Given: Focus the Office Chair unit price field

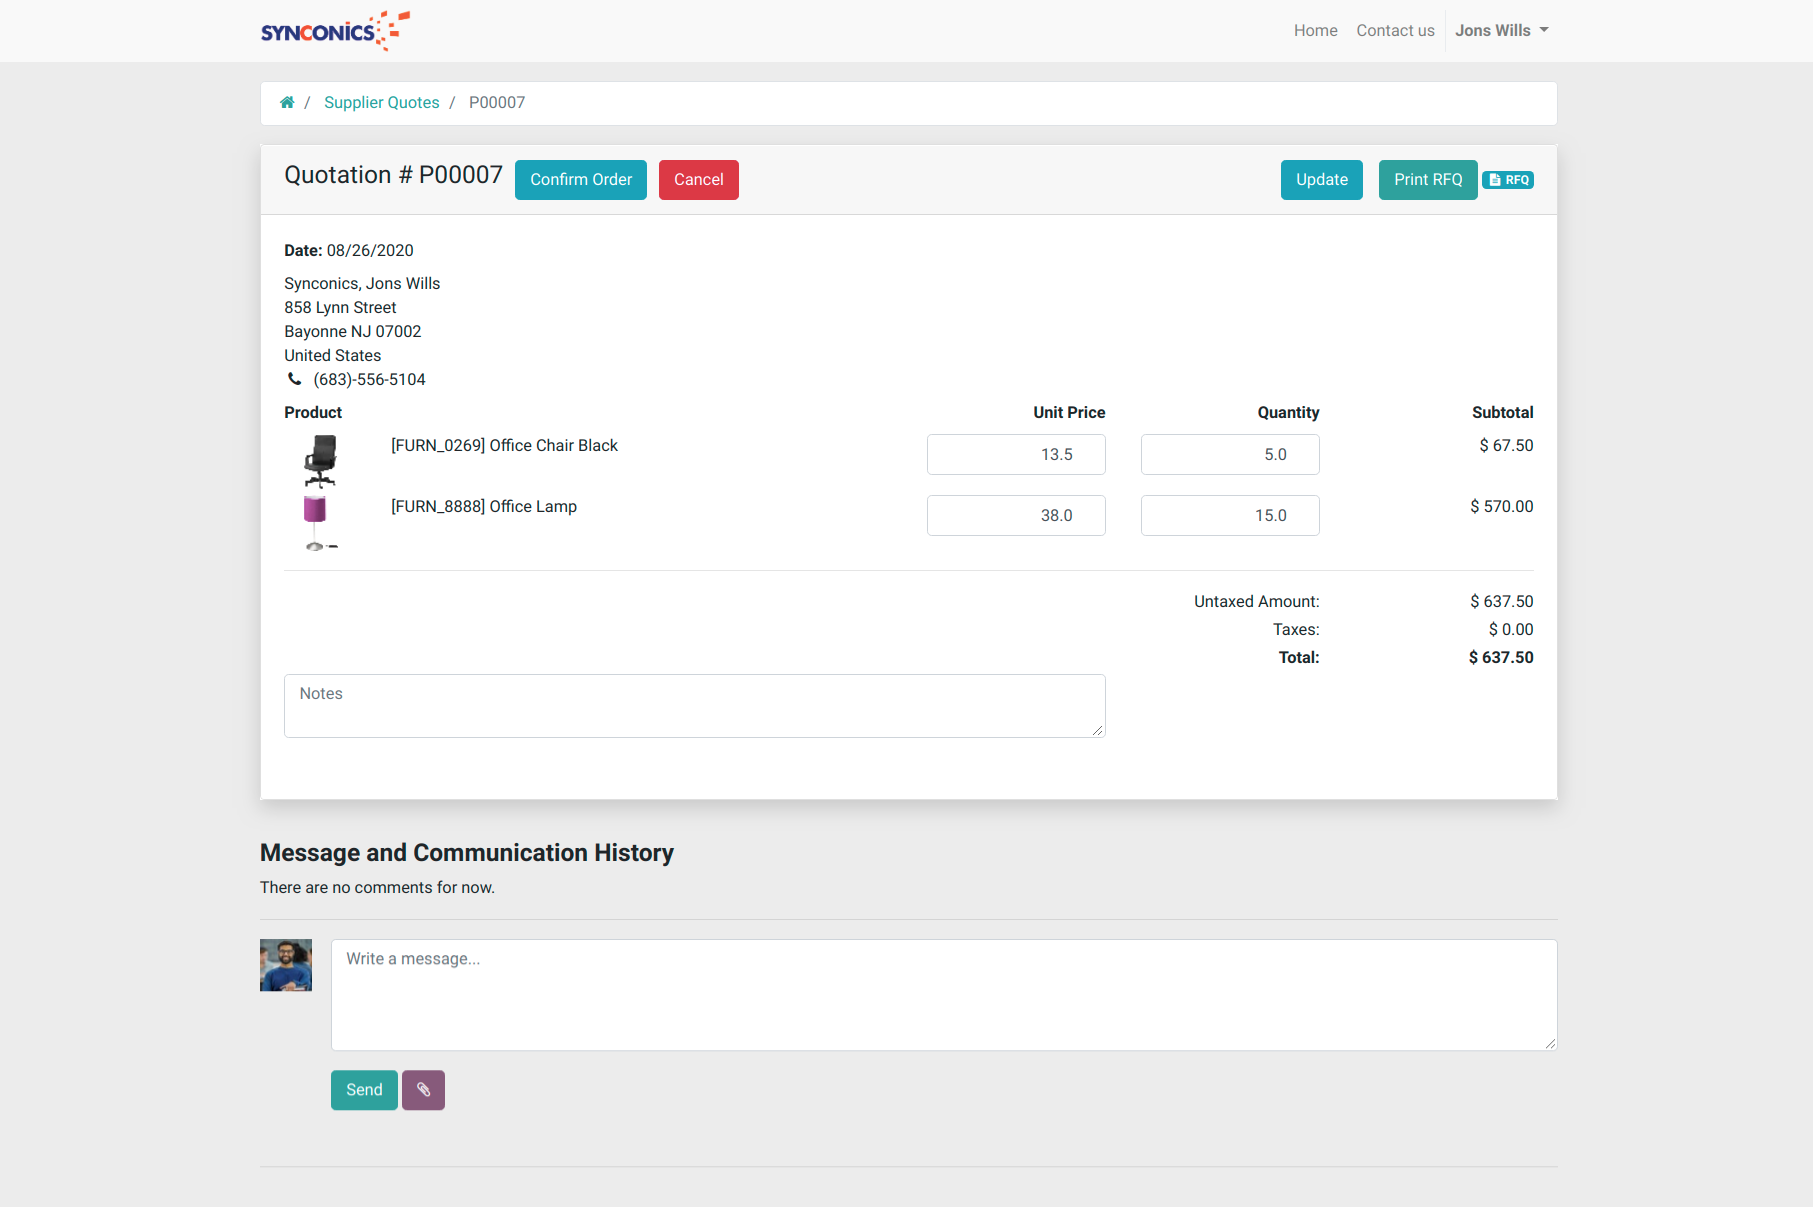Looking at the screenshot, I should pyautogui.click(x=1016, y=455).
